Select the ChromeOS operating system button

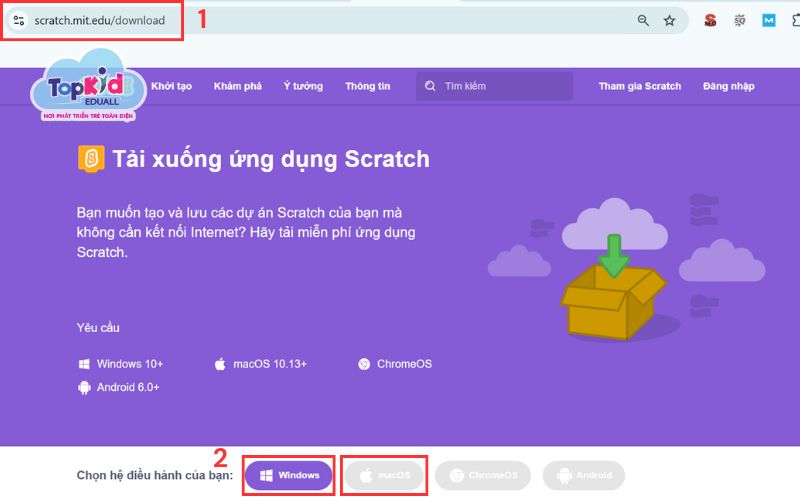tap(483, 476)
